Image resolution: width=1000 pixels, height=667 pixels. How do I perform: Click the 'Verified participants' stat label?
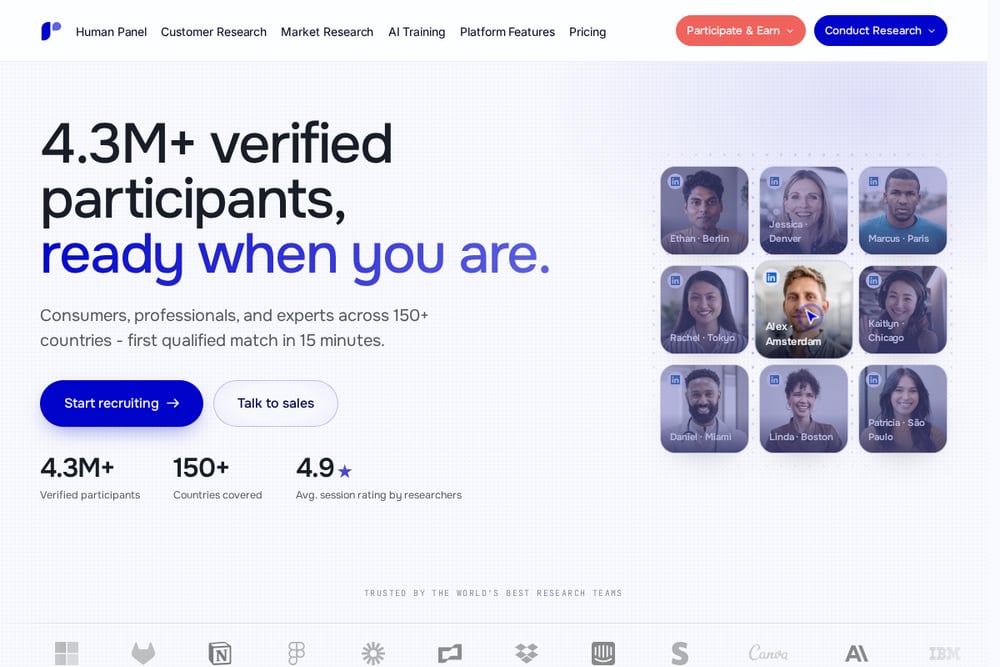90,495
